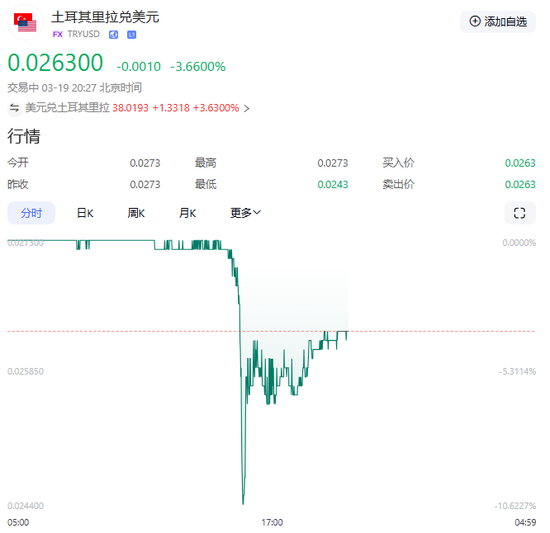550x533 pixels.
Task: Click the chevron after +3.6300%
Action: click(x=247, y=108)
